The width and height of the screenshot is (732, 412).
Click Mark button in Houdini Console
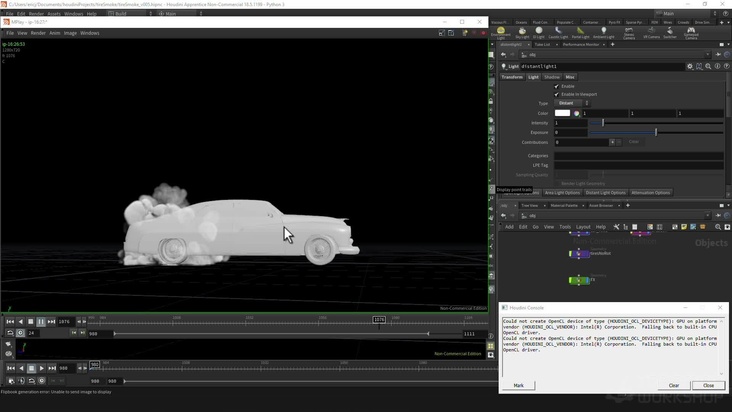tap(518, 385)
